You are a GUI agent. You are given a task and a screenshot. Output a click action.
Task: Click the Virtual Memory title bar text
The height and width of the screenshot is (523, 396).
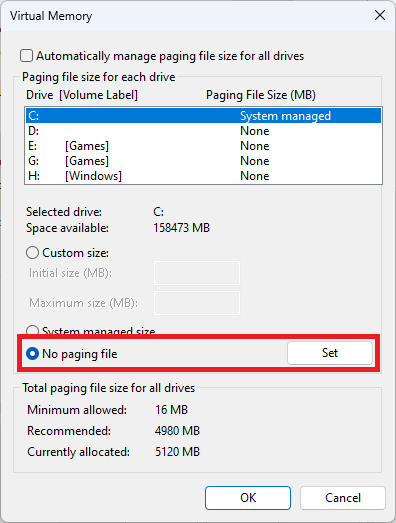click(x=51, y=16)
